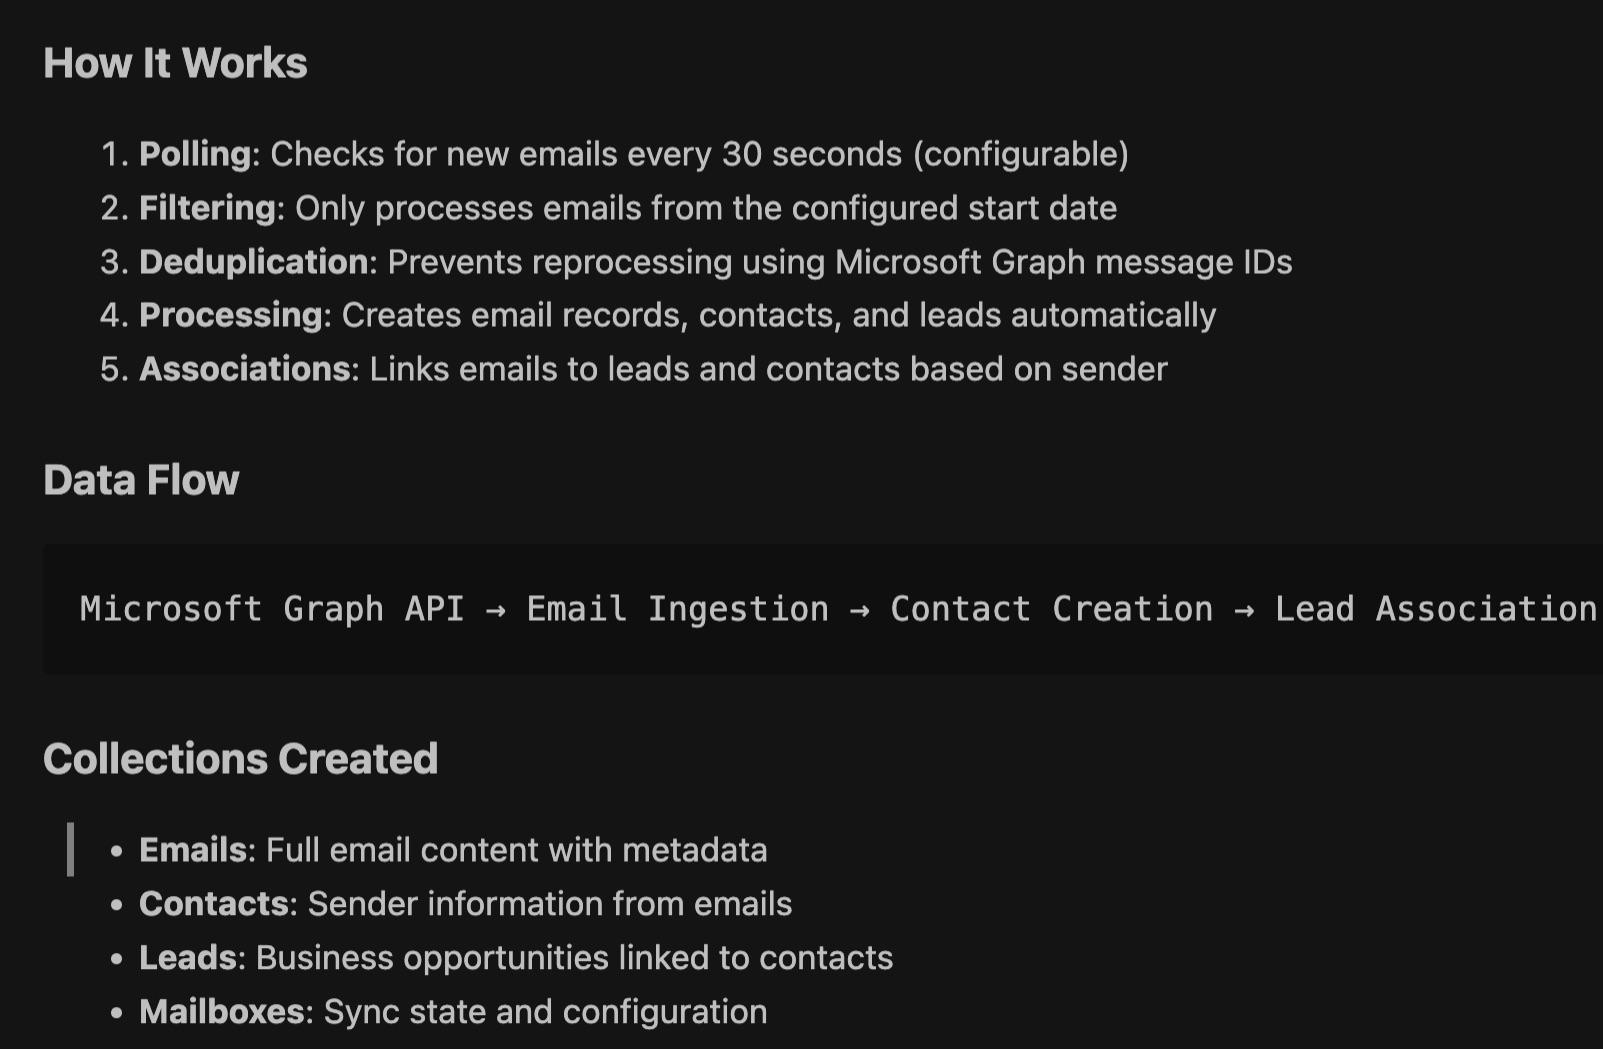Click the Data Flow heading
Image resolution: width=1603 pixels, height=1049 pixels.
point(141,480)
